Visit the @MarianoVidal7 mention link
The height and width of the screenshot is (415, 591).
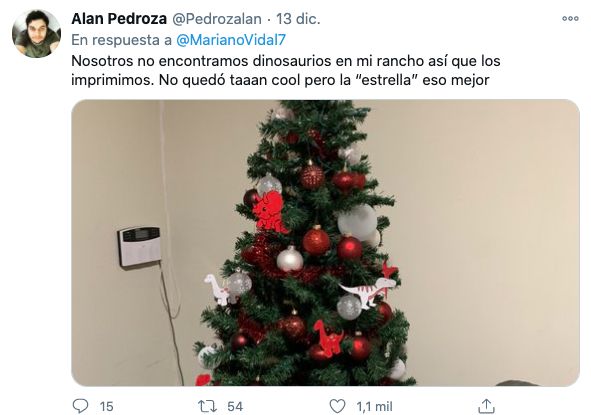231,40
